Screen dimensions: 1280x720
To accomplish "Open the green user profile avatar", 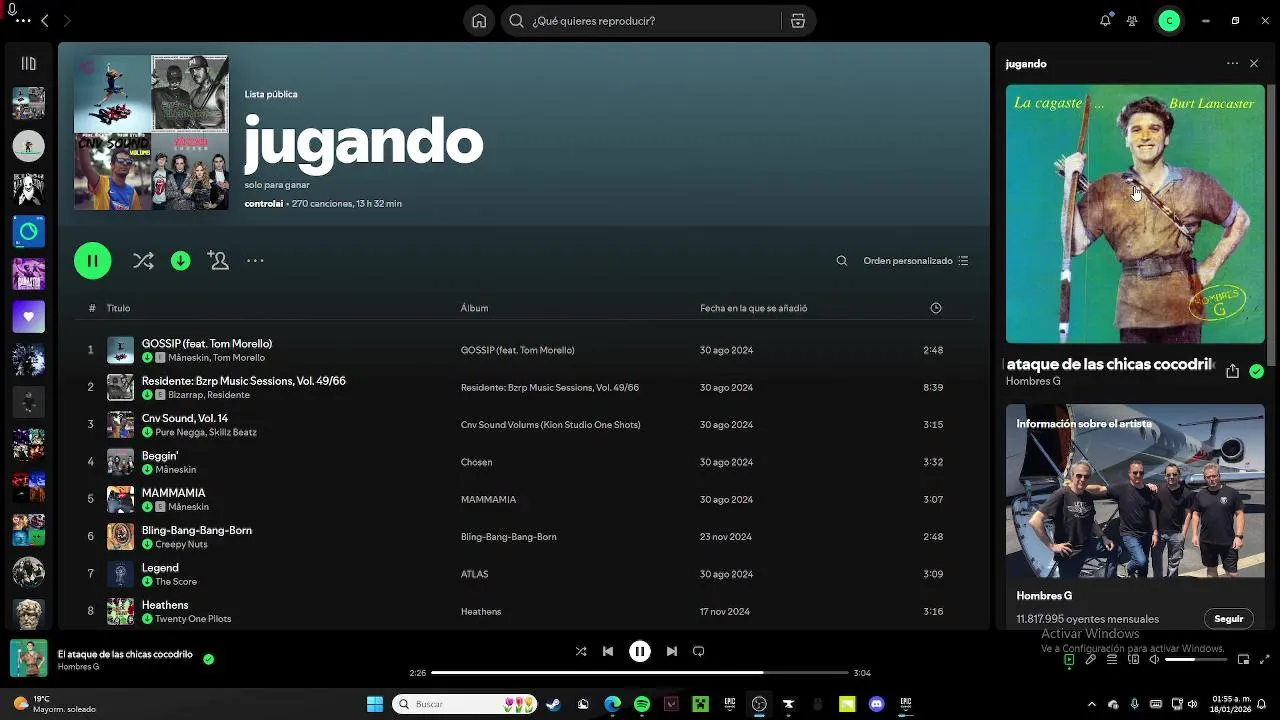I will 1169,21.
